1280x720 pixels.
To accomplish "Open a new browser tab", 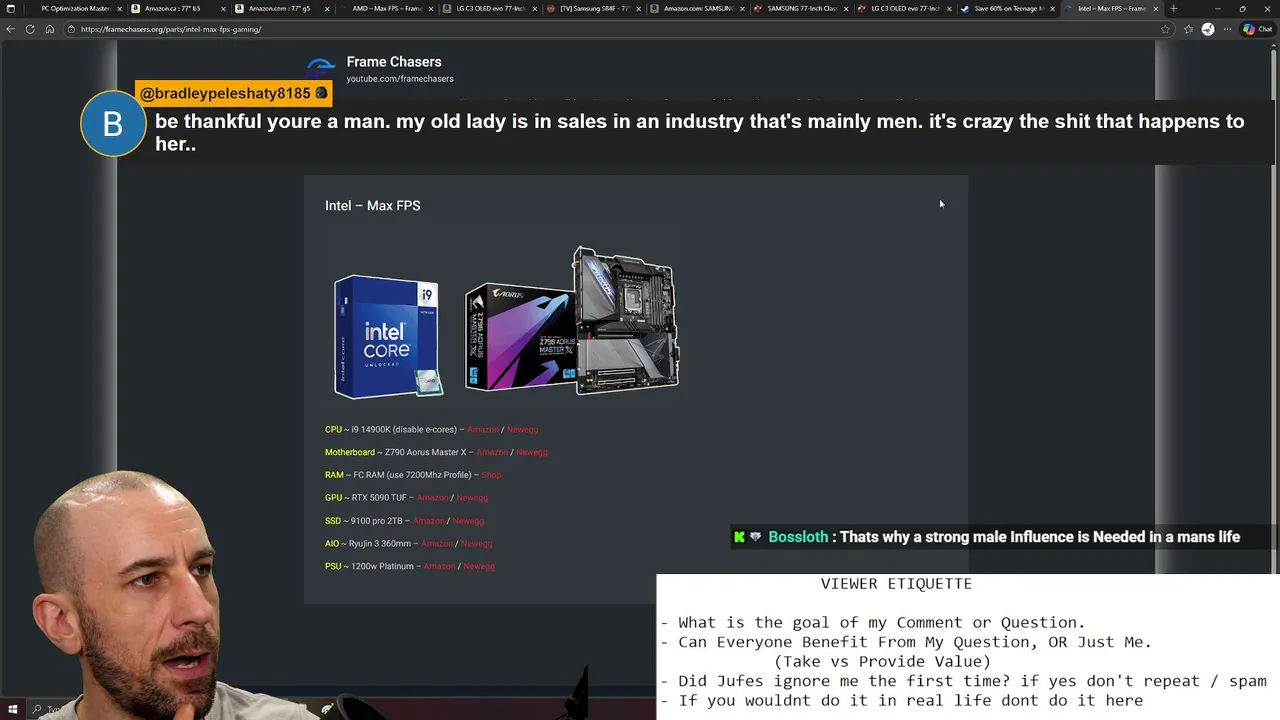I will 1173,9.
